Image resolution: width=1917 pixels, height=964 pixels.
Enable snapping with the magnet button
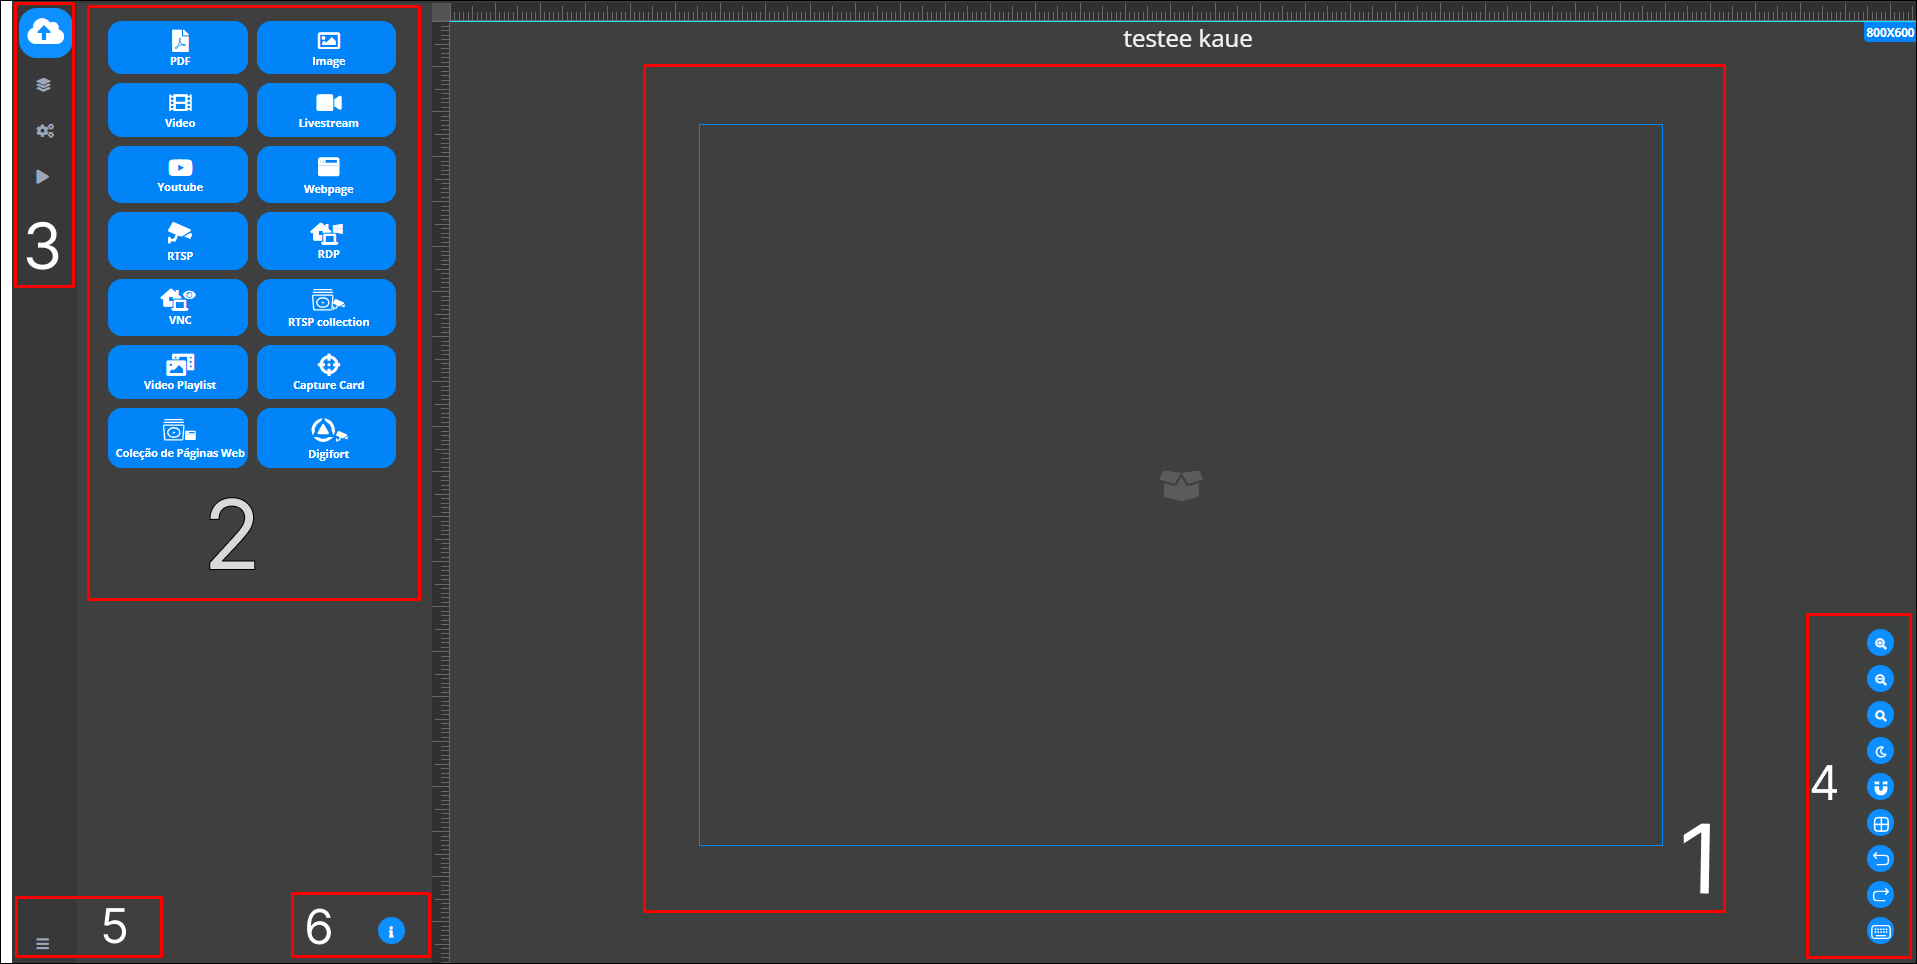coord(1880,787)
